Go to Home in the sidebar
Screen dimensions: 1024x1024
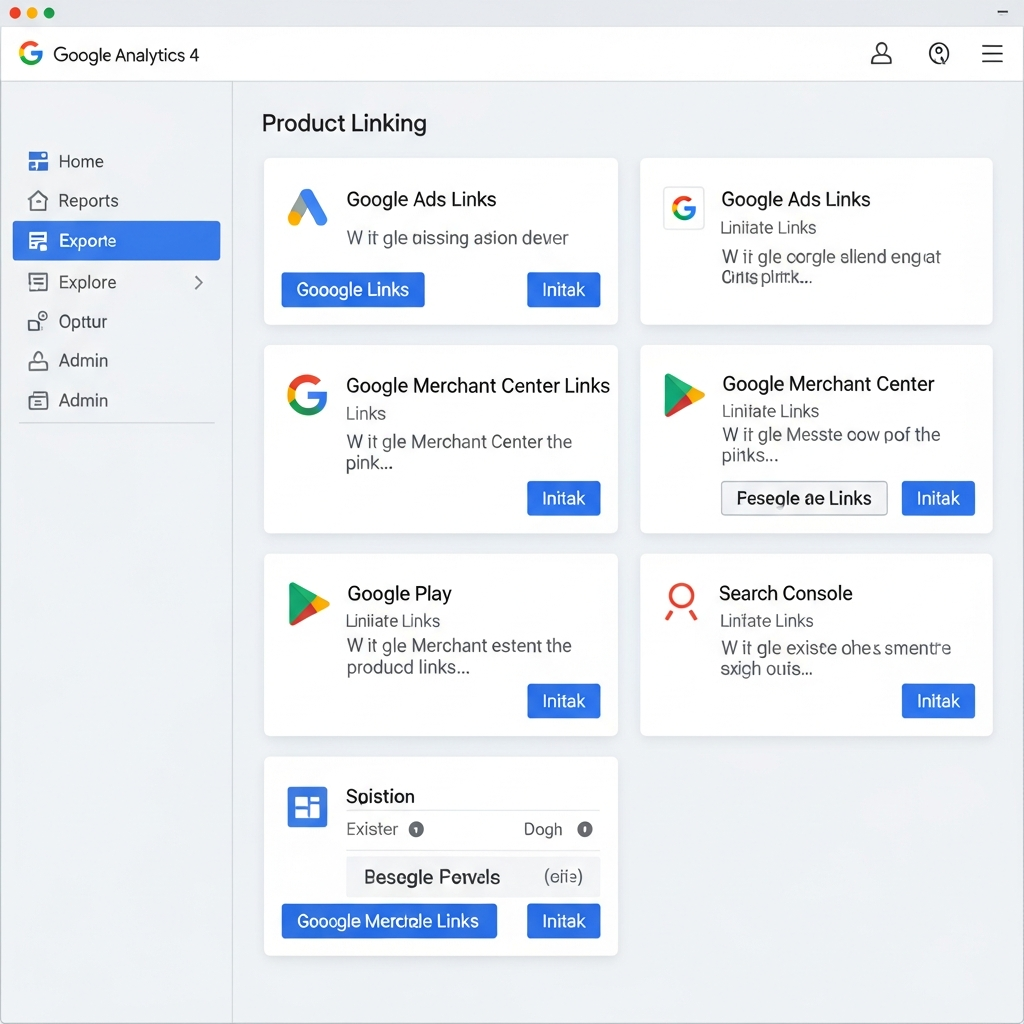click(x=80, y=162)
